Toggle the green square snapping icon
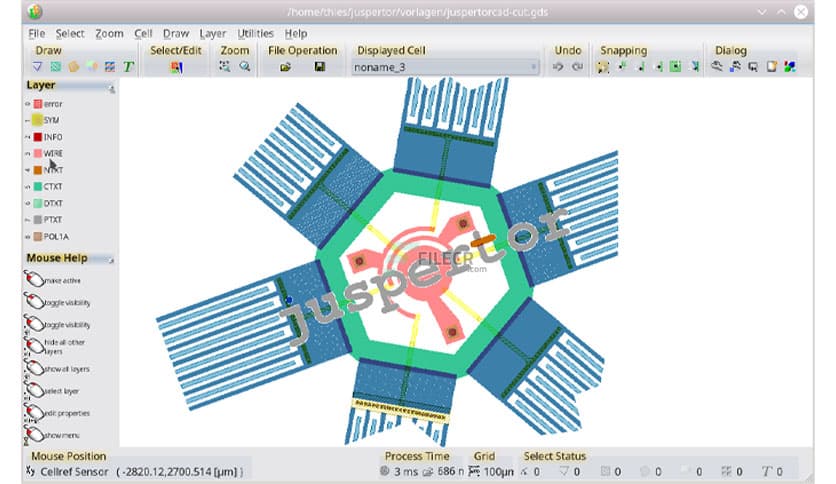 click(676, 67)
